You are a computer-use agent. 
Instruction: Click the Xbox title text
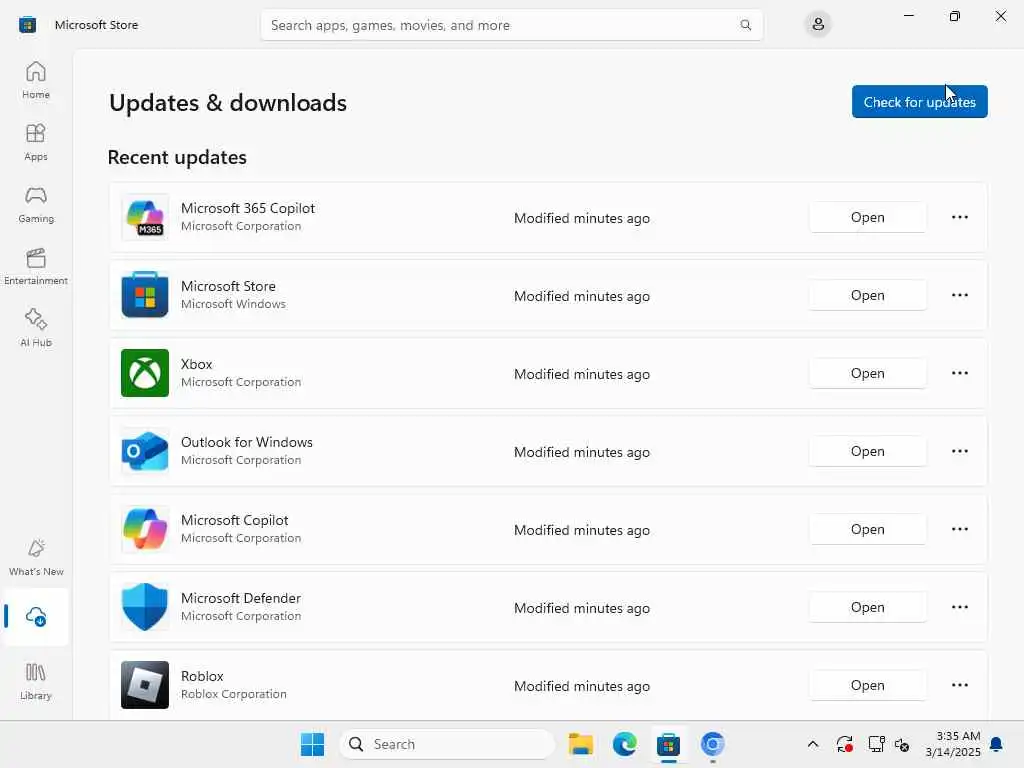pos(197,364)
